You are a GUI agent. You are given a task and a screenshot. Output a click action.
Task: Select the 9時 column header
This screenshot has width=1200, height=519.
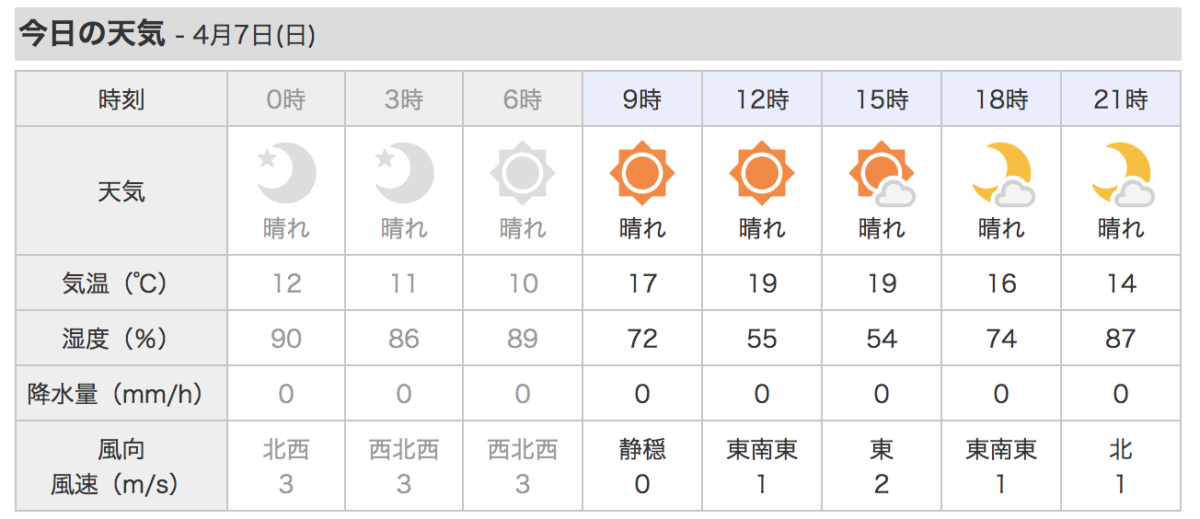[642, 100]
